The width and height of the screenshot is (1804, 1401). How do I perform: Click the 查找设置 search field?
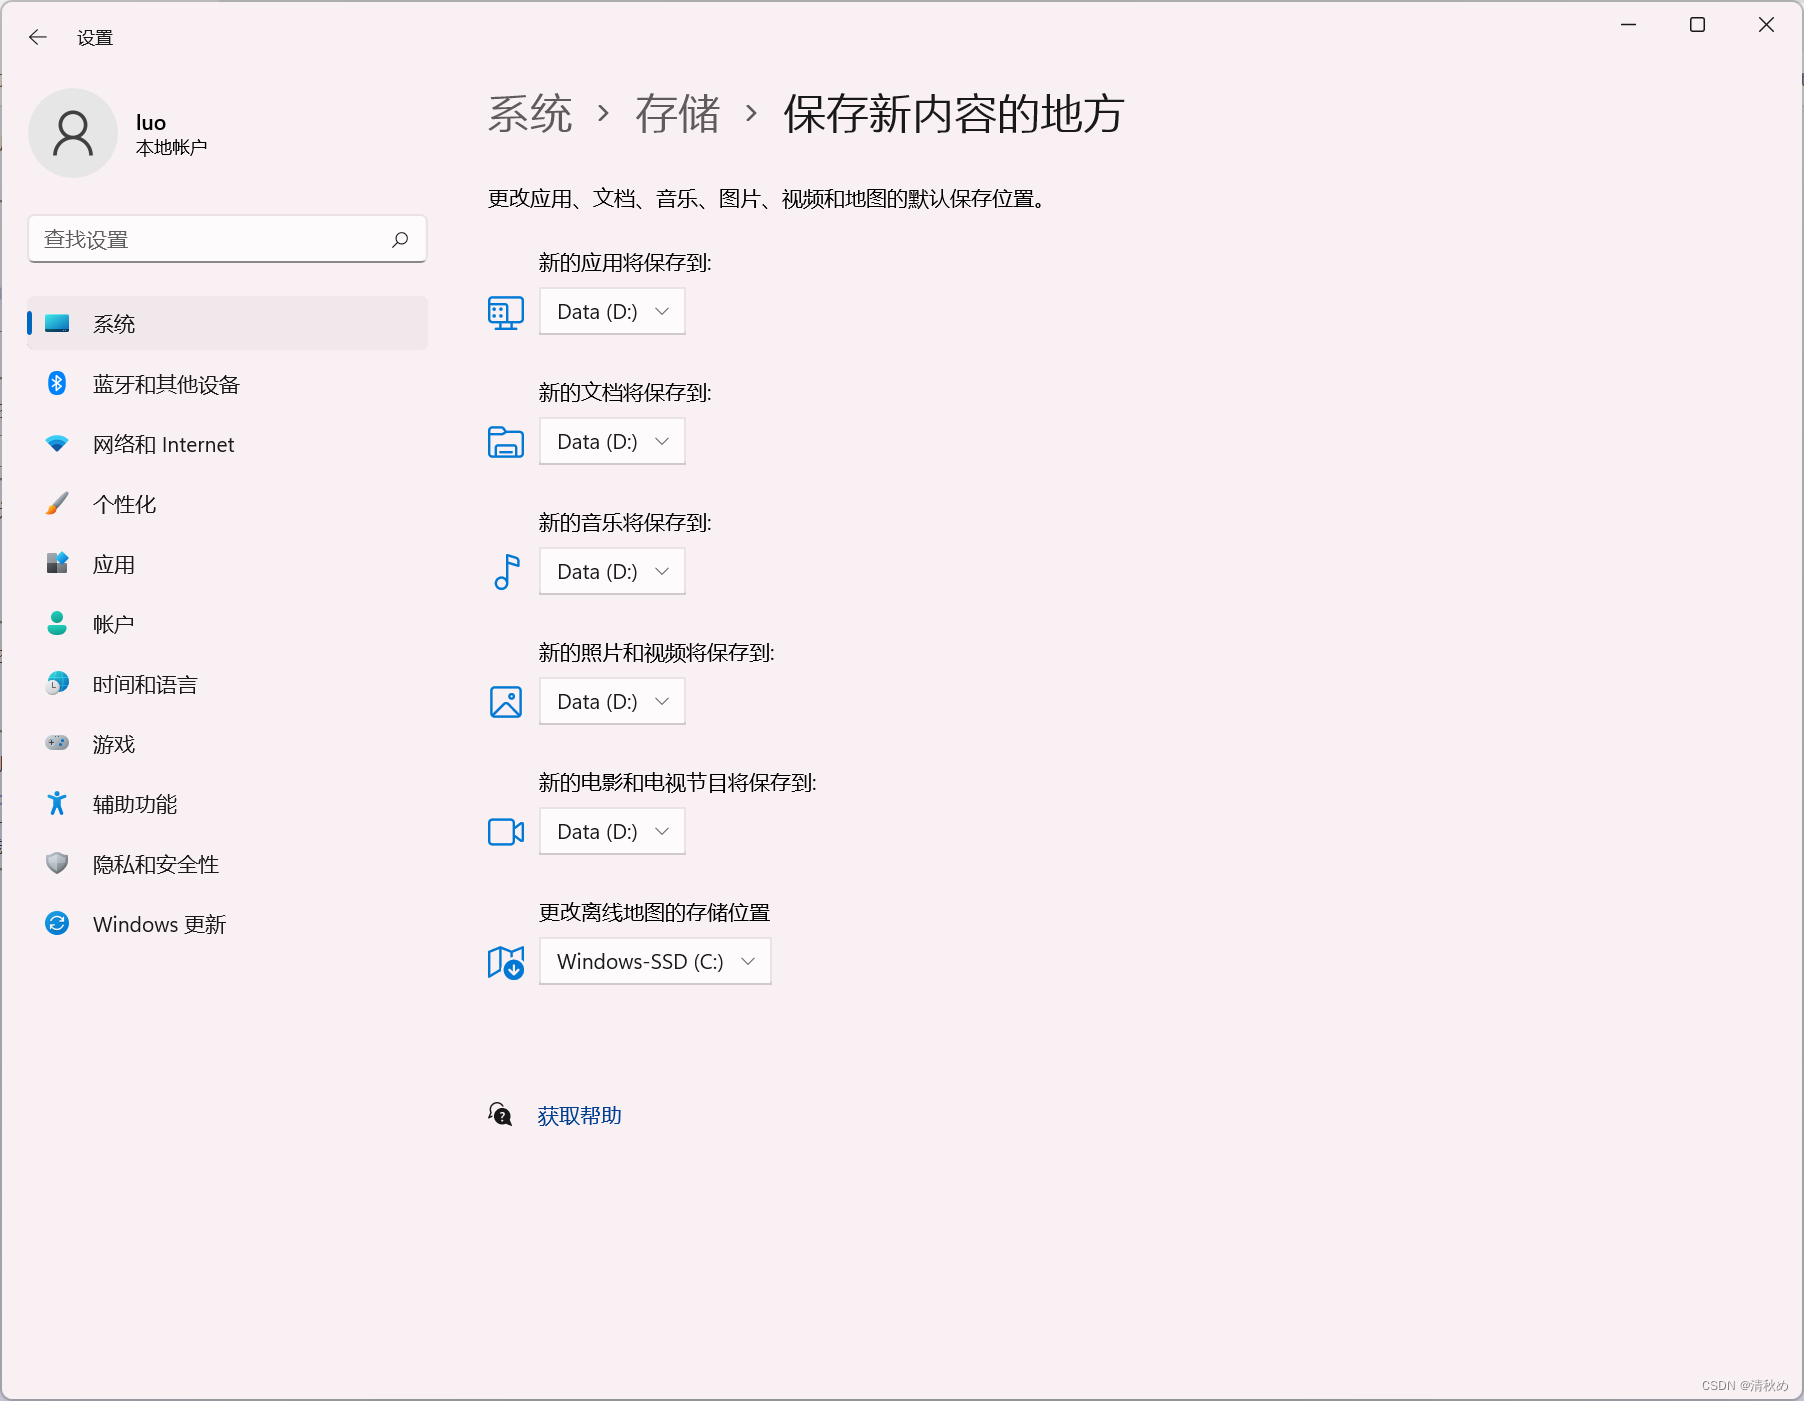(227, 239)
